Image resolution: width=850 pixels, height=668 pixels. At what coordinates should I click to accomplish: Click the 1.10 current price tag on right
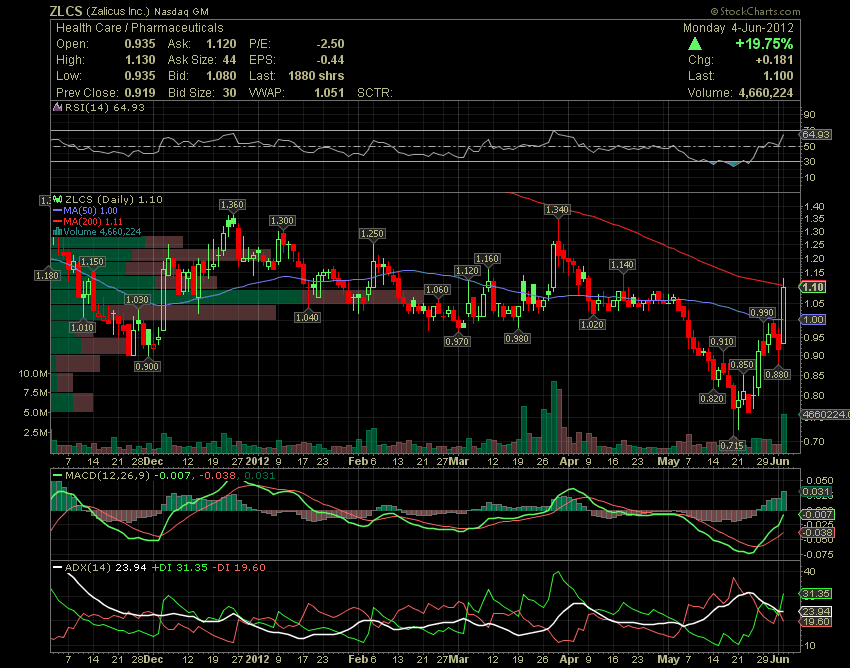click(813, 287)
